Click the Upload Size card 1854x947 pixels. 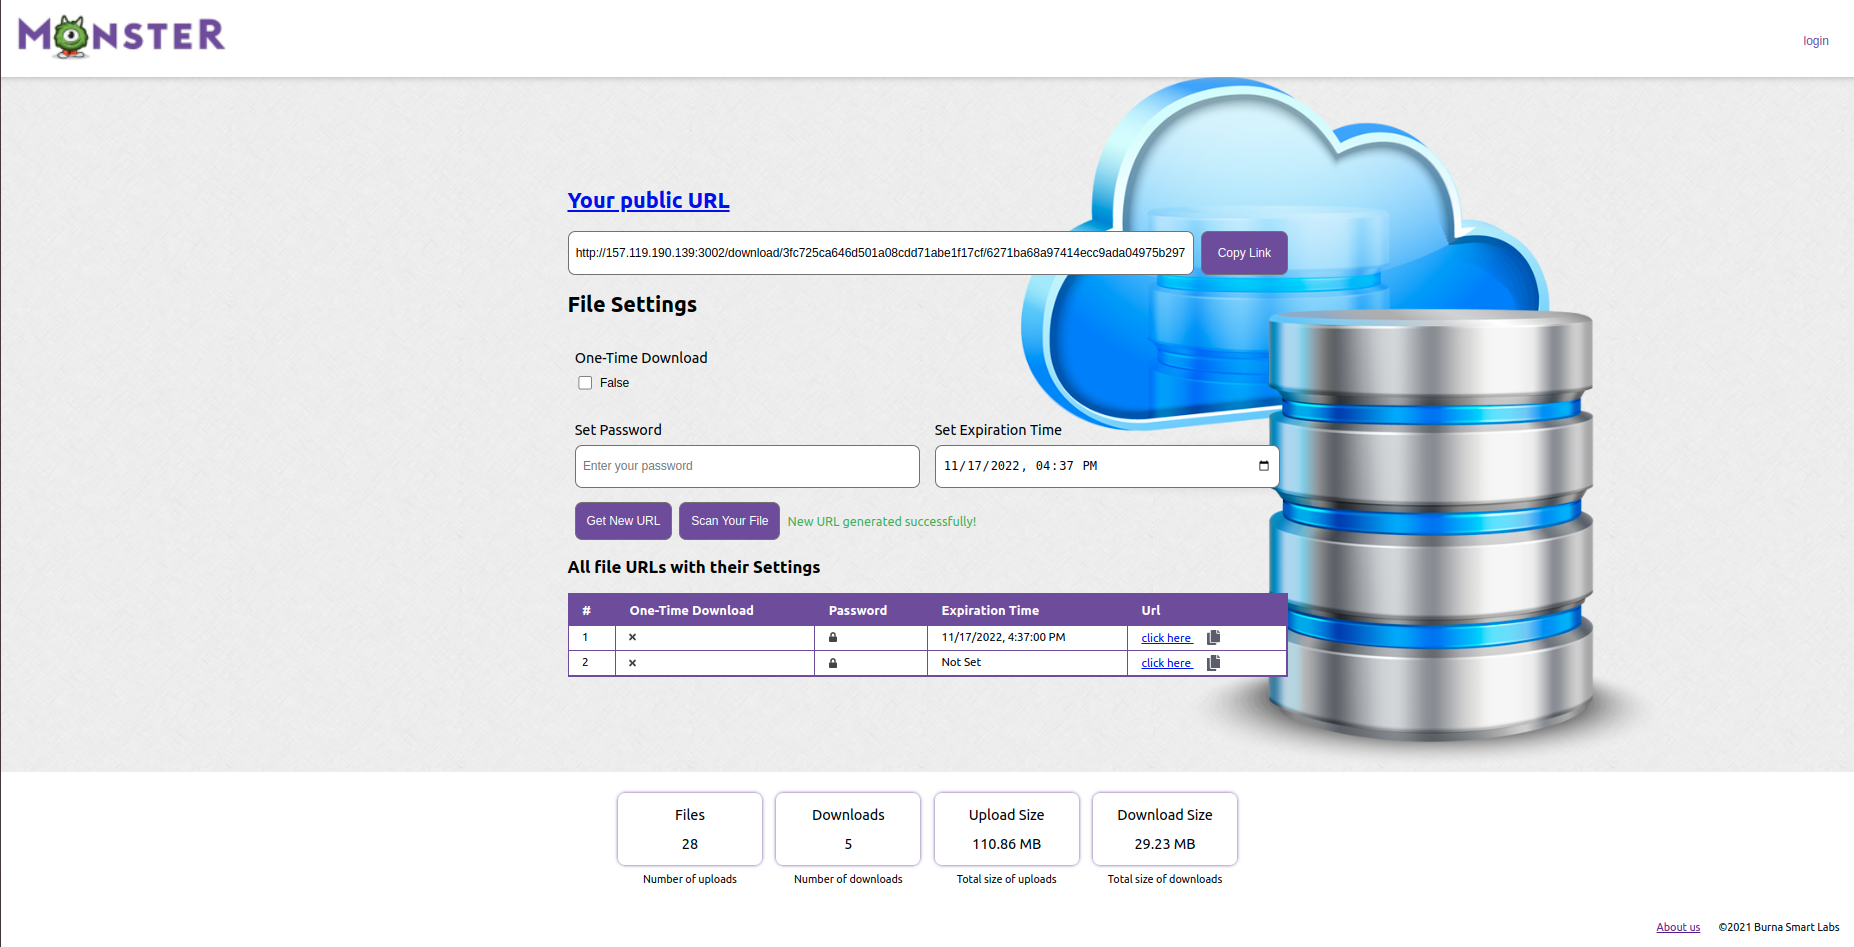[x=1007, y=829]
